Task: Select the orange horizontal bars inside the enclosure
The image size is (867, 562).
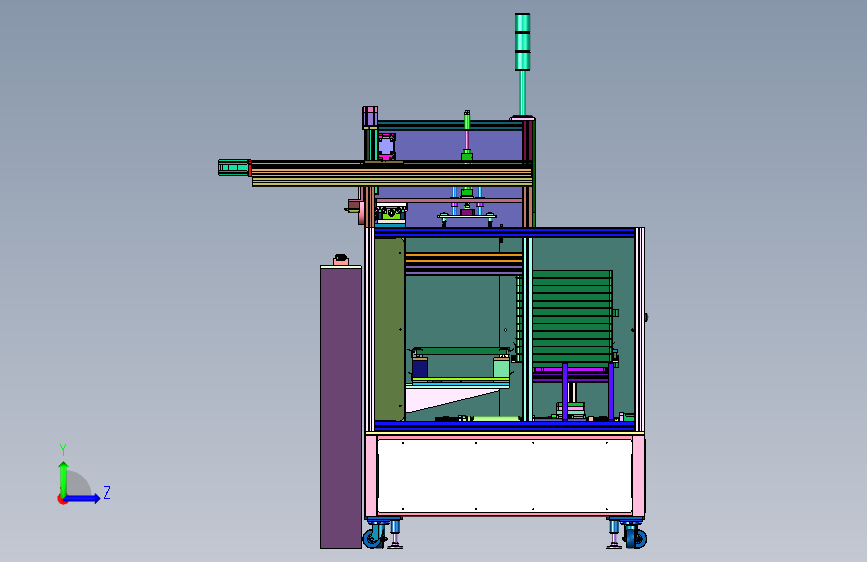Action: pyautogui.click(x=464, y=258)
